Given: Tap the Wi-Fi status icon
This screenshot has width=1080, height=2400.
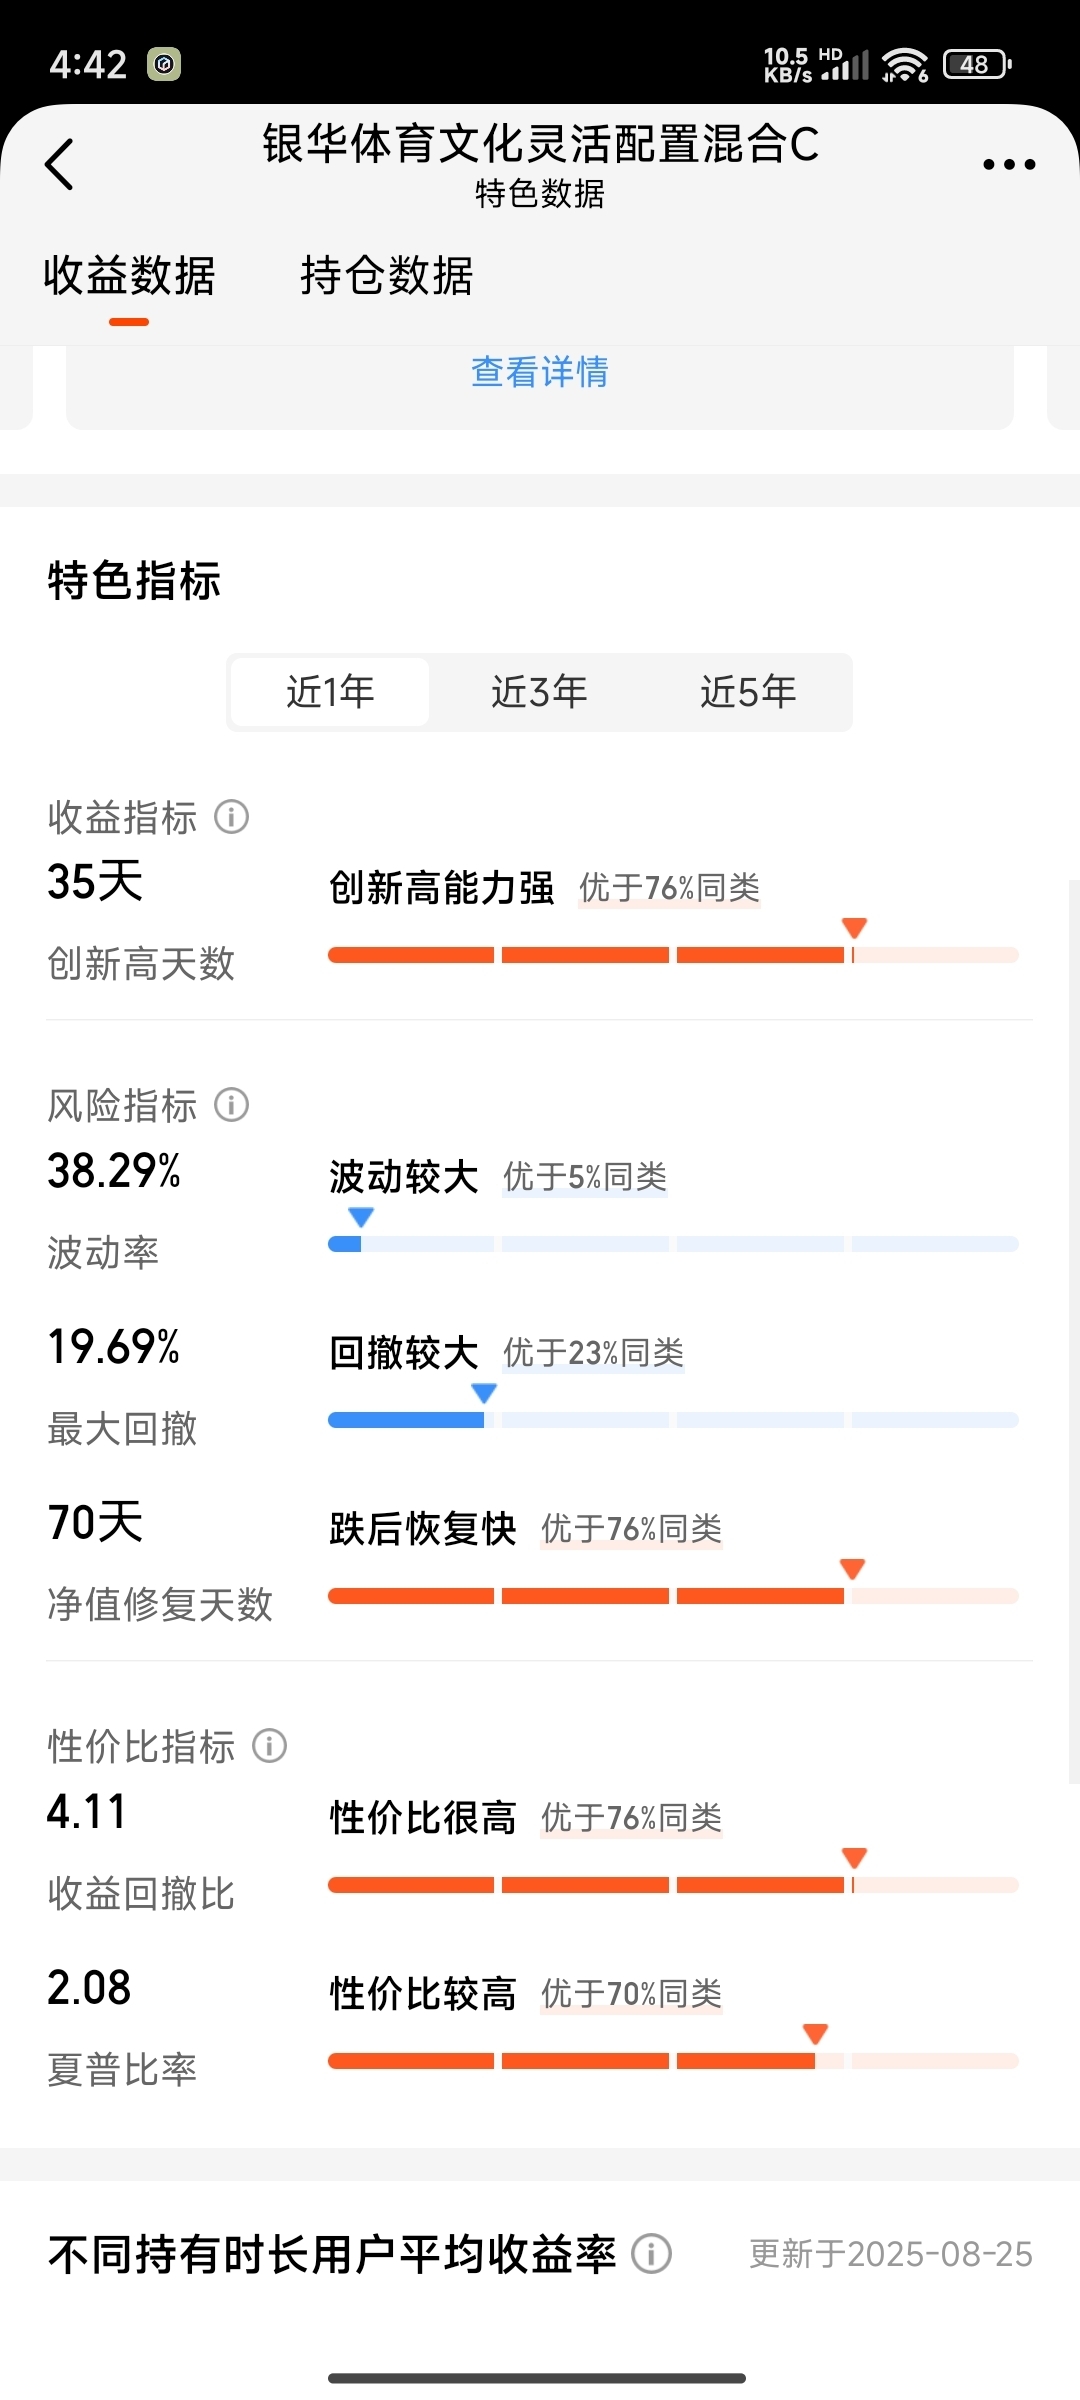Looking at the screenshot, I should tap(905, 65).
